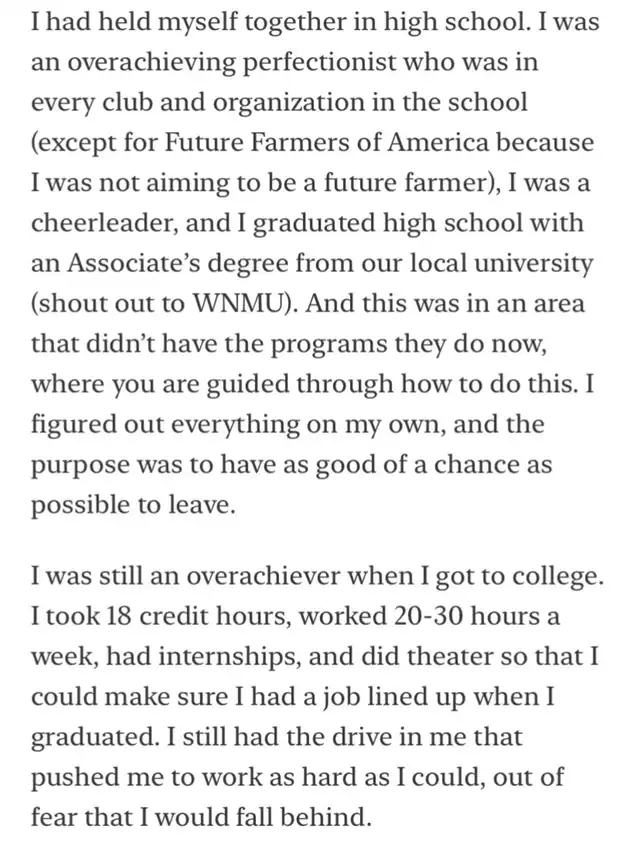Click the word "internships"
Screen dimensions: 640x849
pos(227,657)
